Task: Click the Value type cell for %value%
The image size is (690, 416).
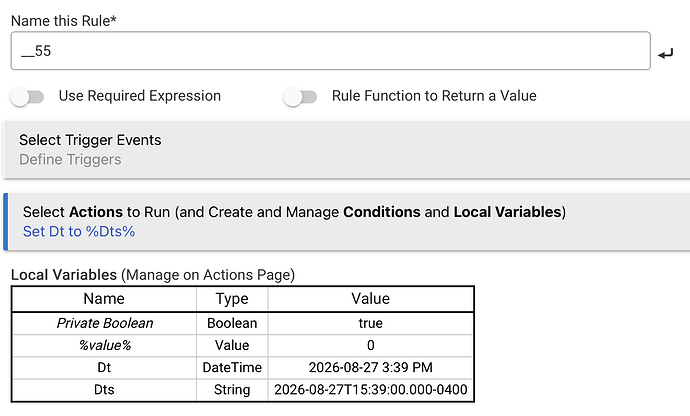Action: [232, 345]
